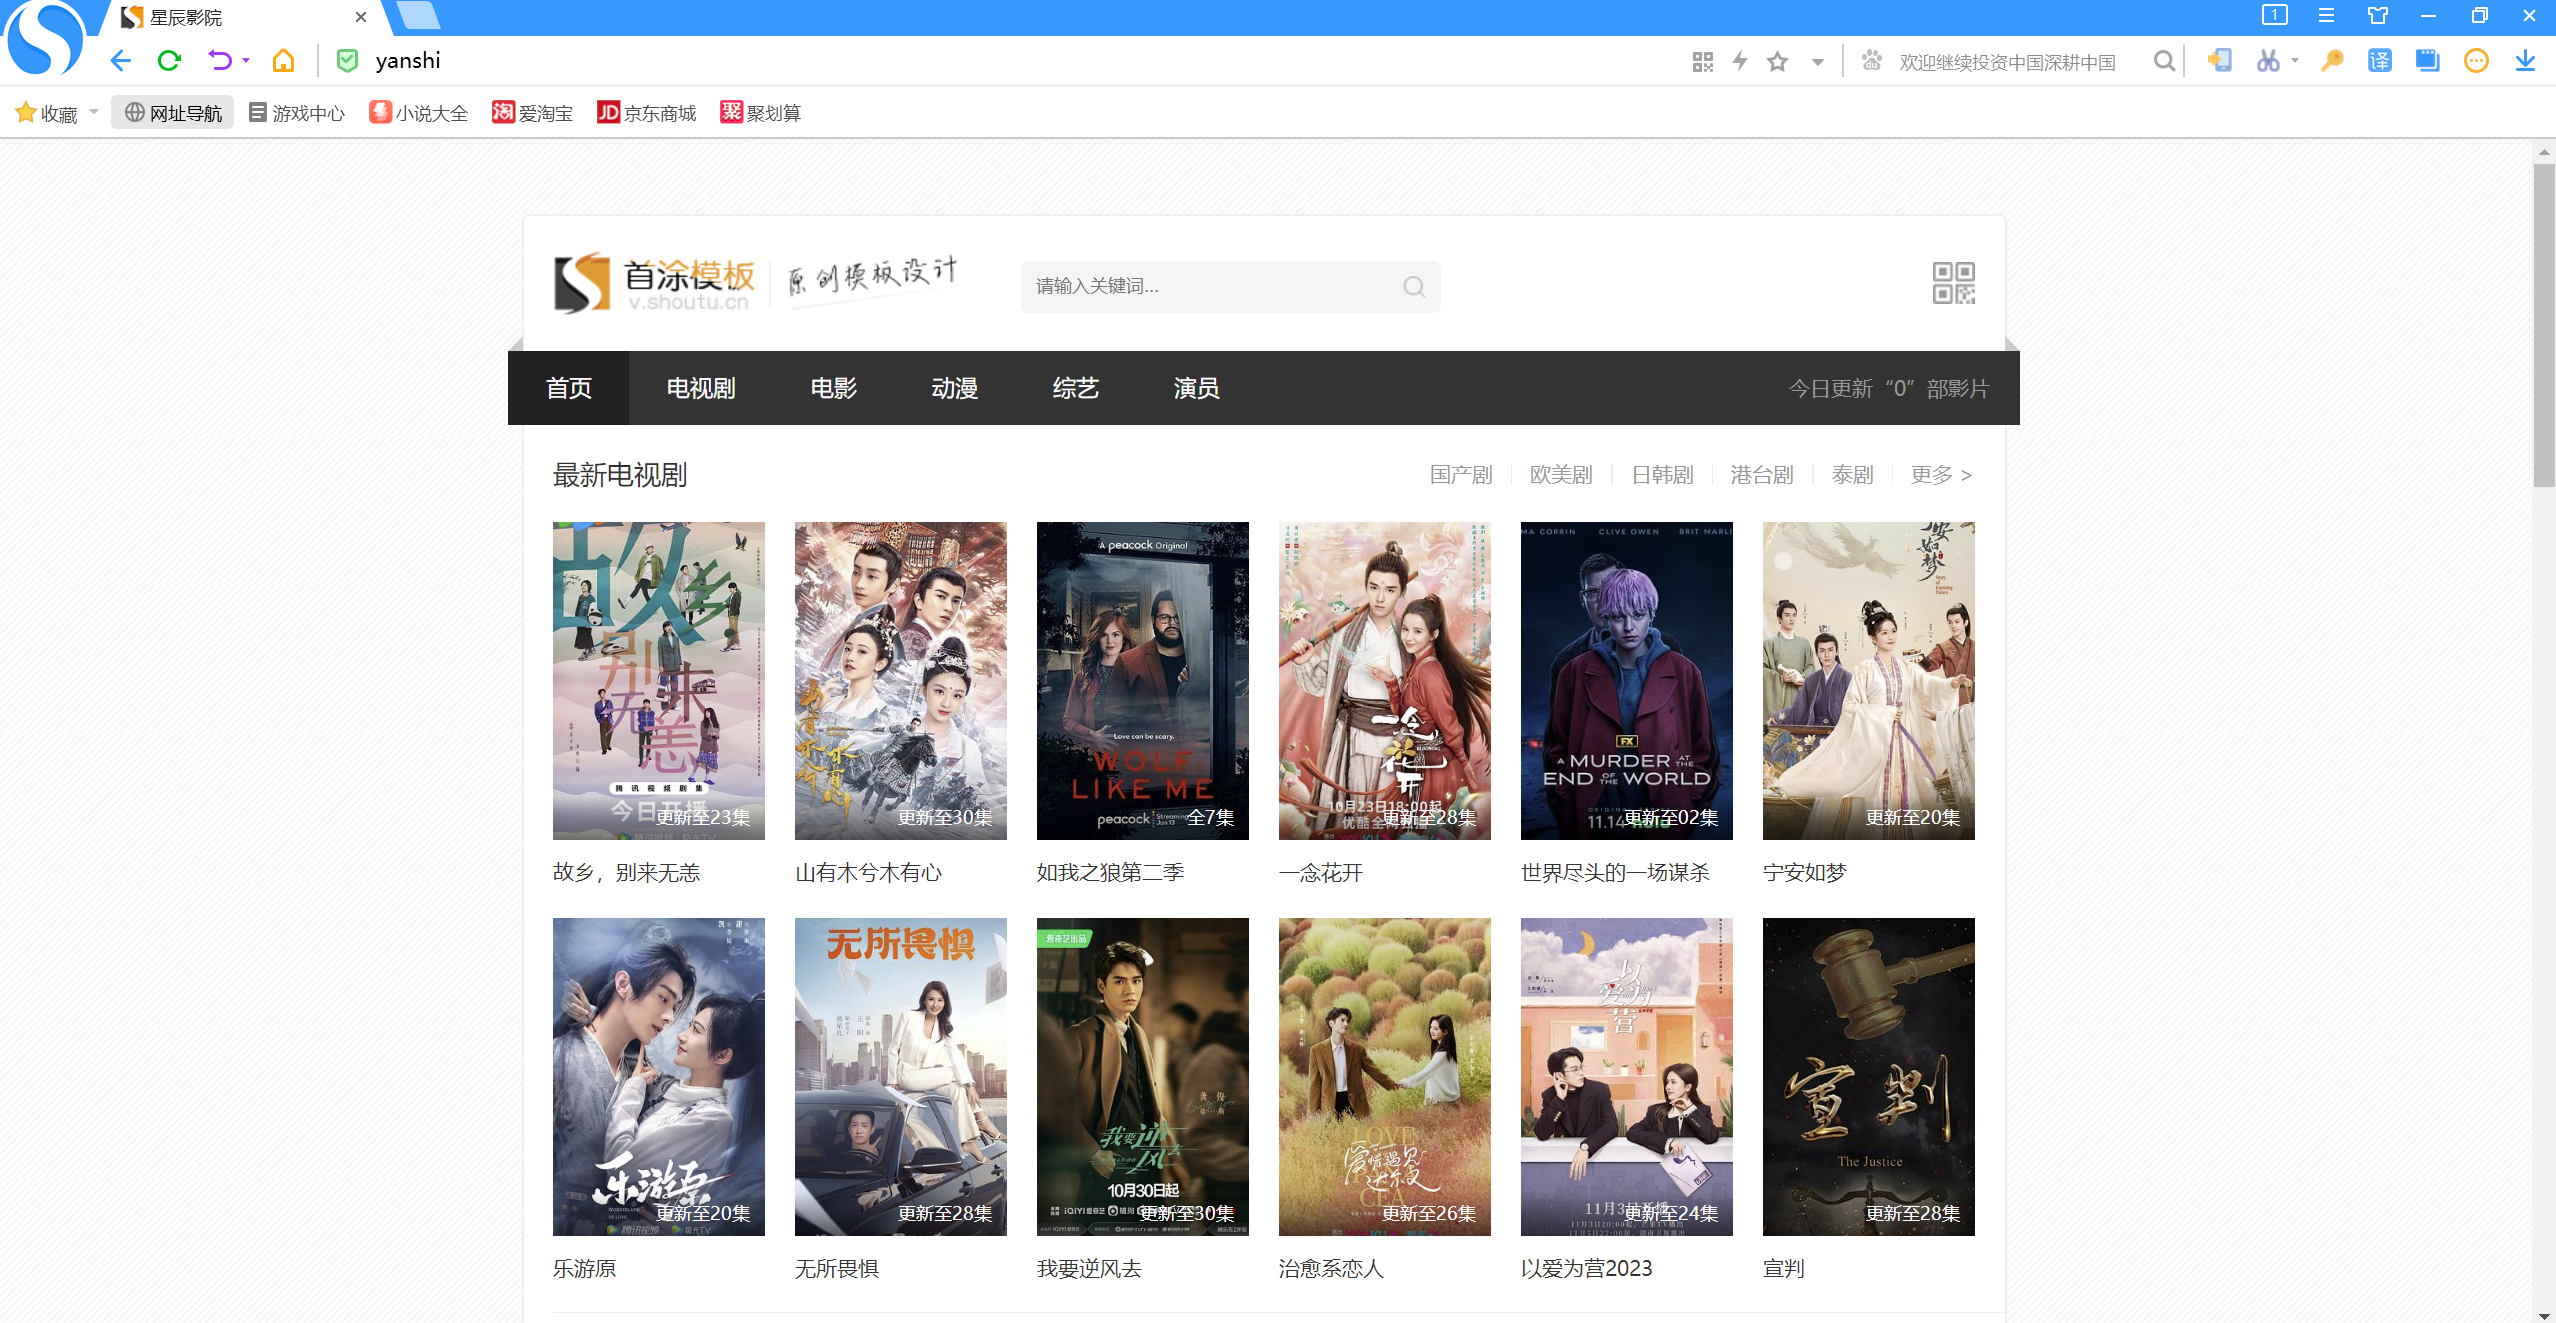Click the 更多 > link
2556x1323 pixels.
(1940, 475)
